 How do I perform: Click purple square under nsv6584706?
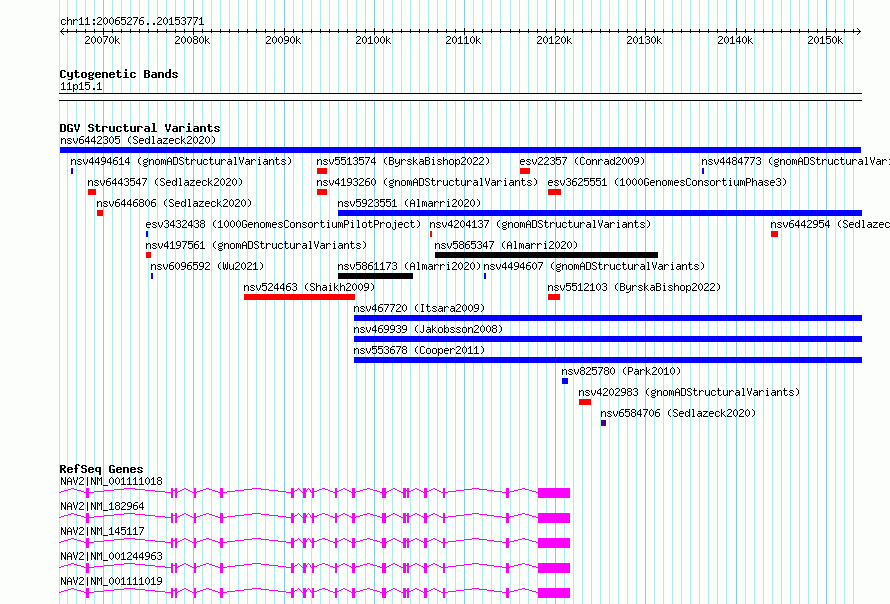[x=603, y=423]
